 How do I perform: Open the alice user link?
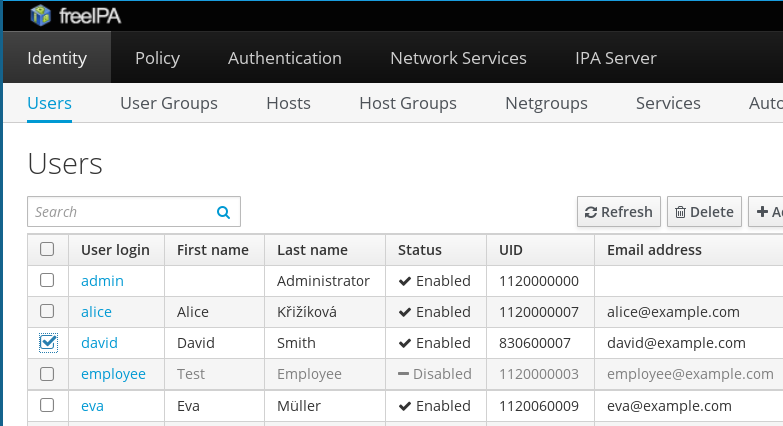(x=96, y=312)
